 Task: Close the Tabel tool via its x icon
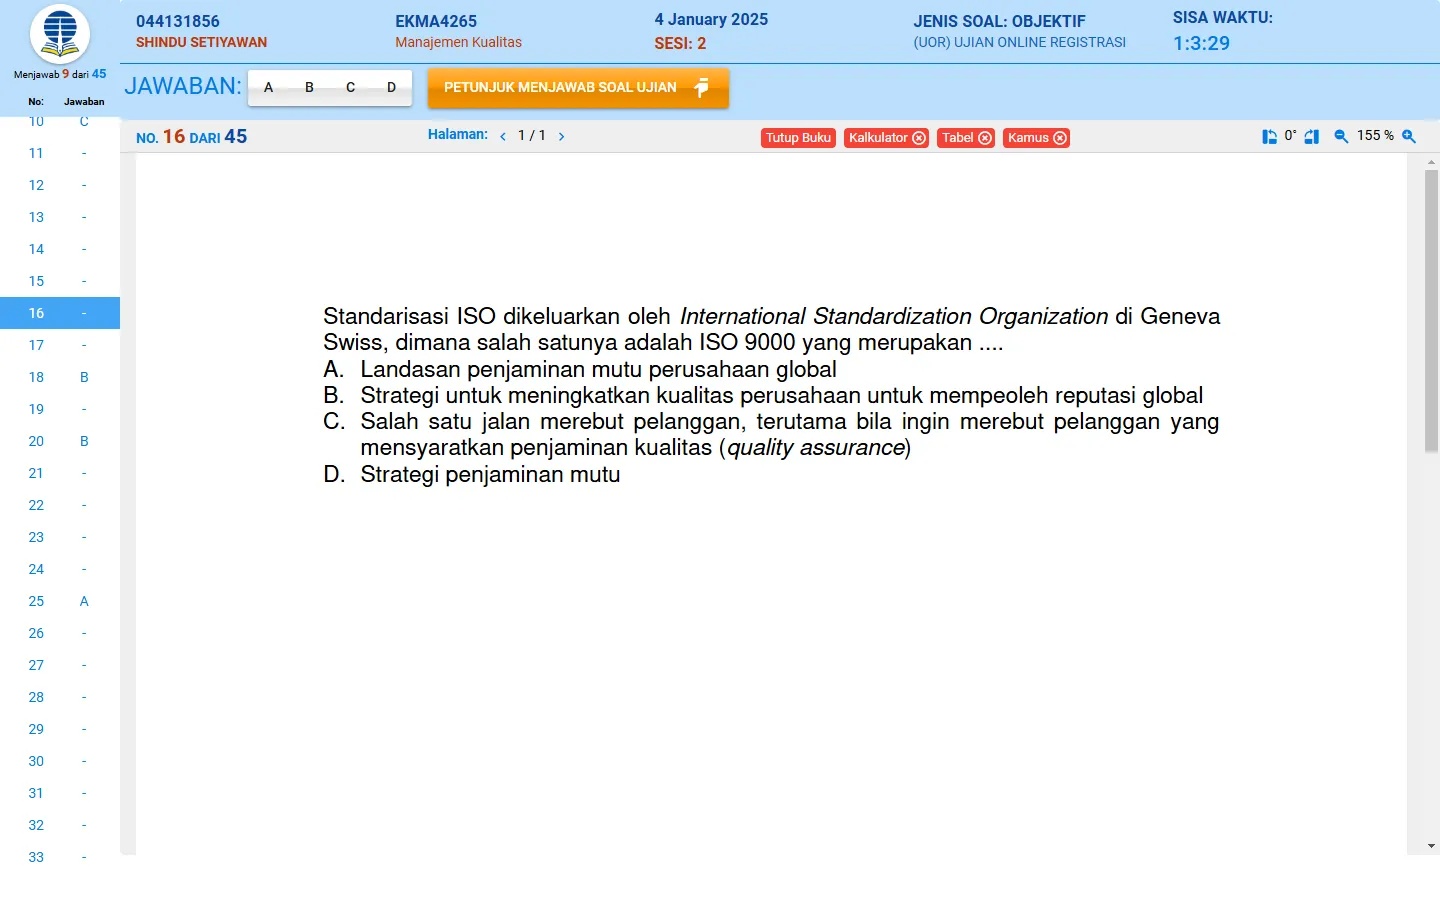pyautogui.click(x=985, y=138)
